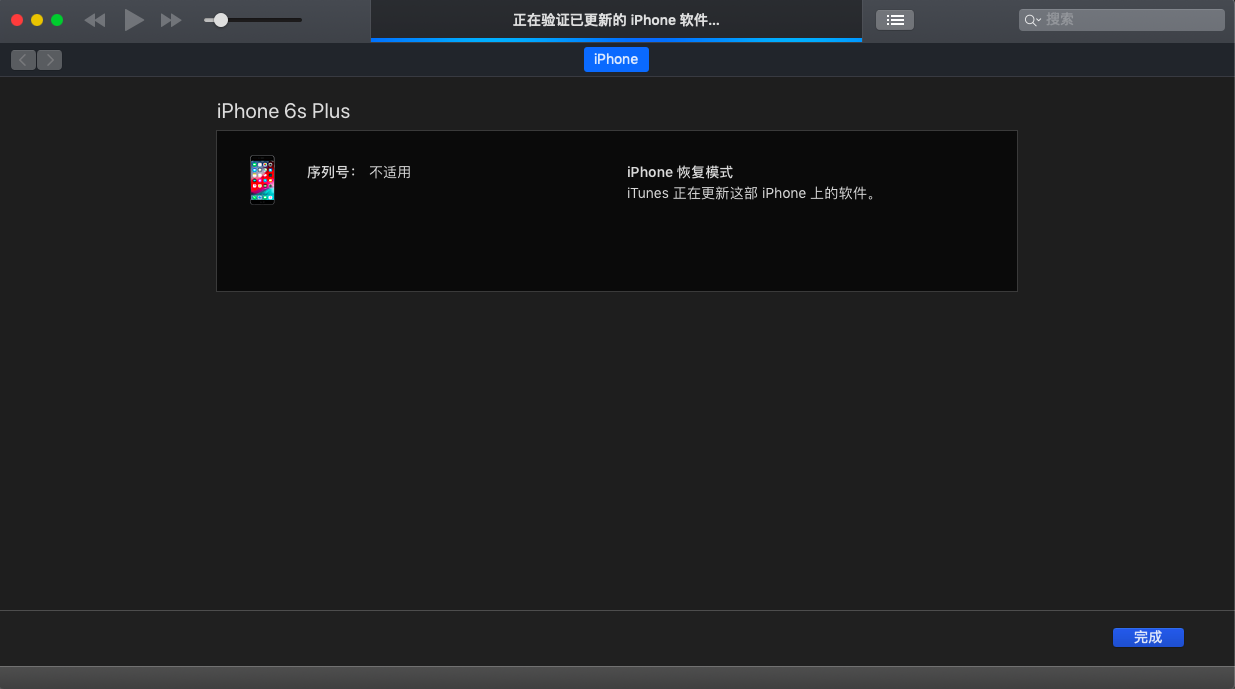Go back with the left arrow
The width and height of the screenshot is (1235, 689).
coord(24,60)
